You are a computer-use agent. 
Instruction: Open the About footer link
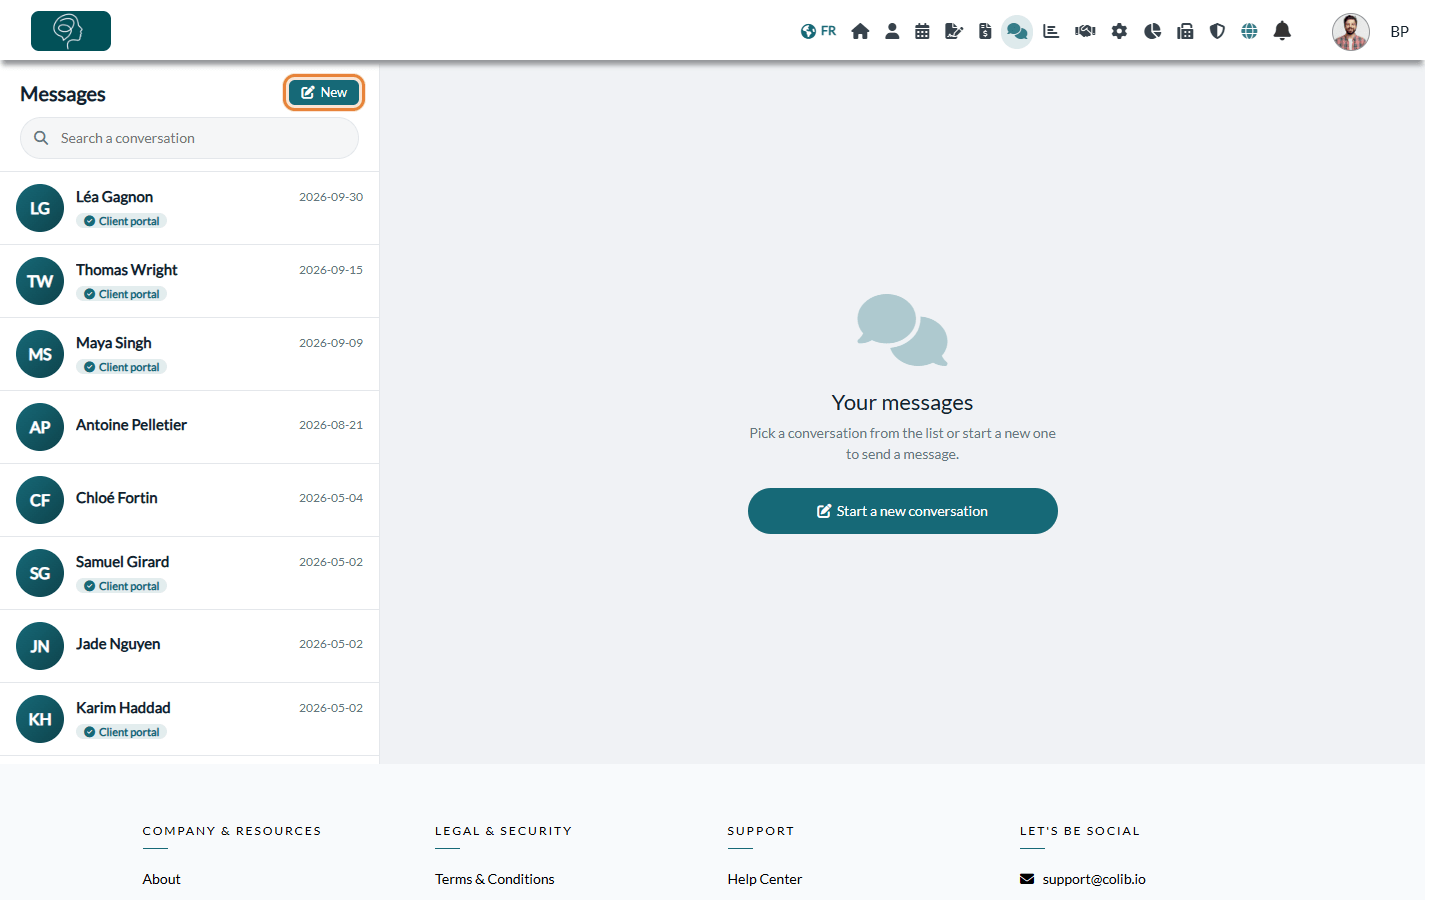161,879
